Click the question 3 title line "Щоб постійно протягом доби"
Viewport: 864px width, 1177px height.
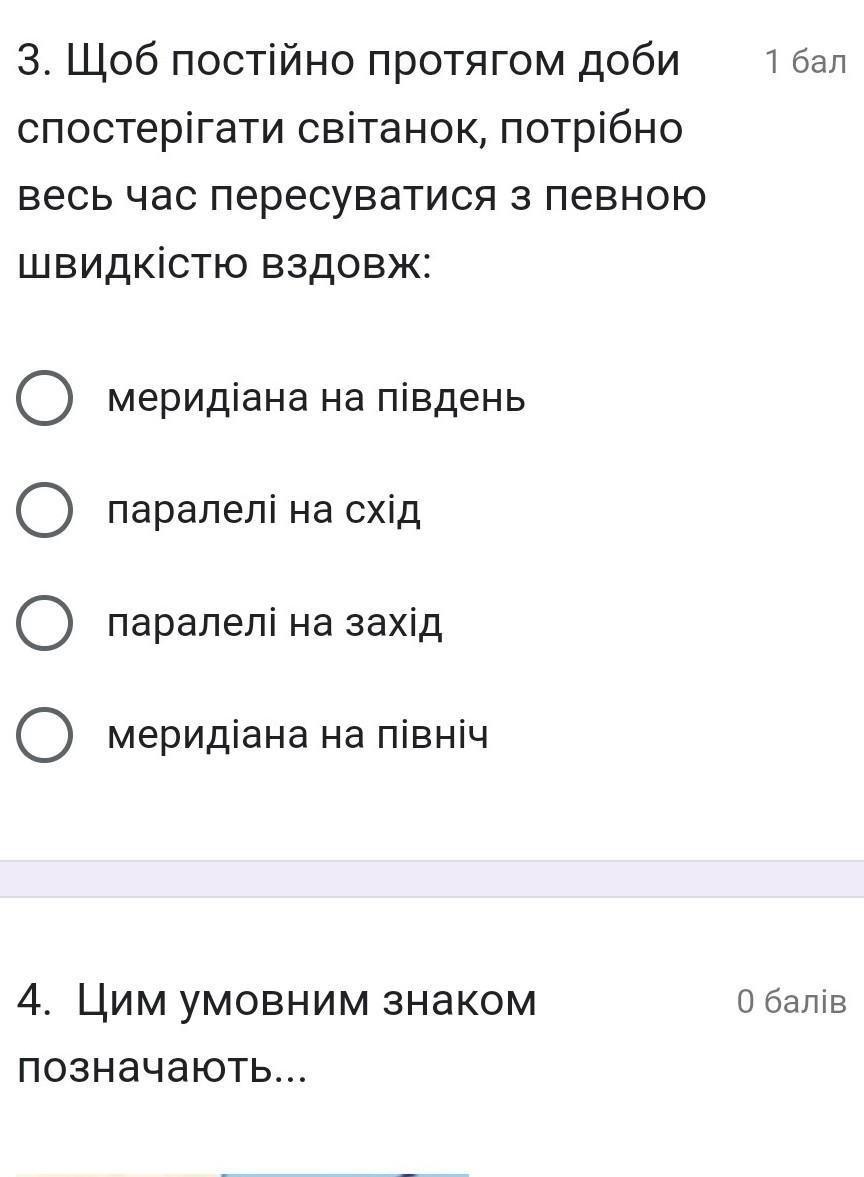click(x=373, y=62)
